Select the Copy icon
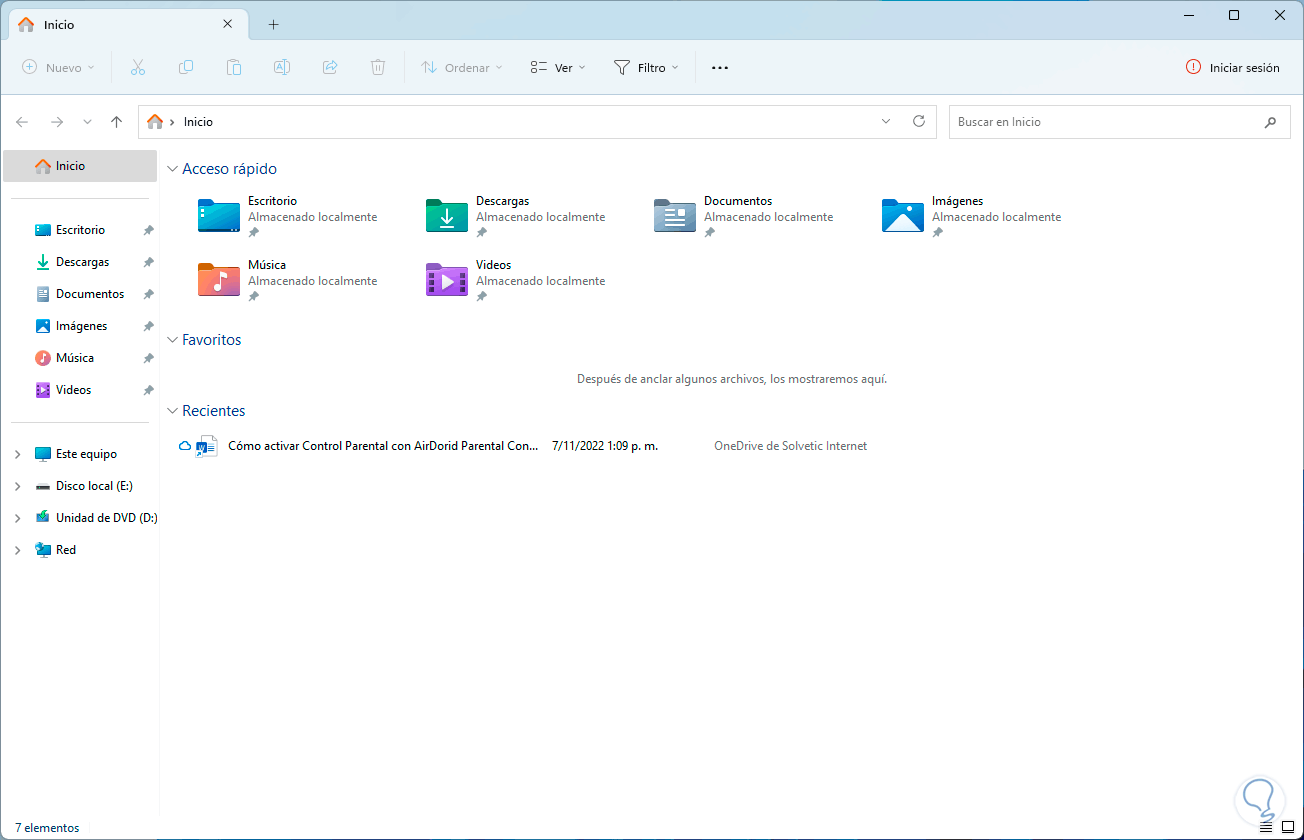The width and height of the screenshot is (1304, 840). (x=186, y=67)
